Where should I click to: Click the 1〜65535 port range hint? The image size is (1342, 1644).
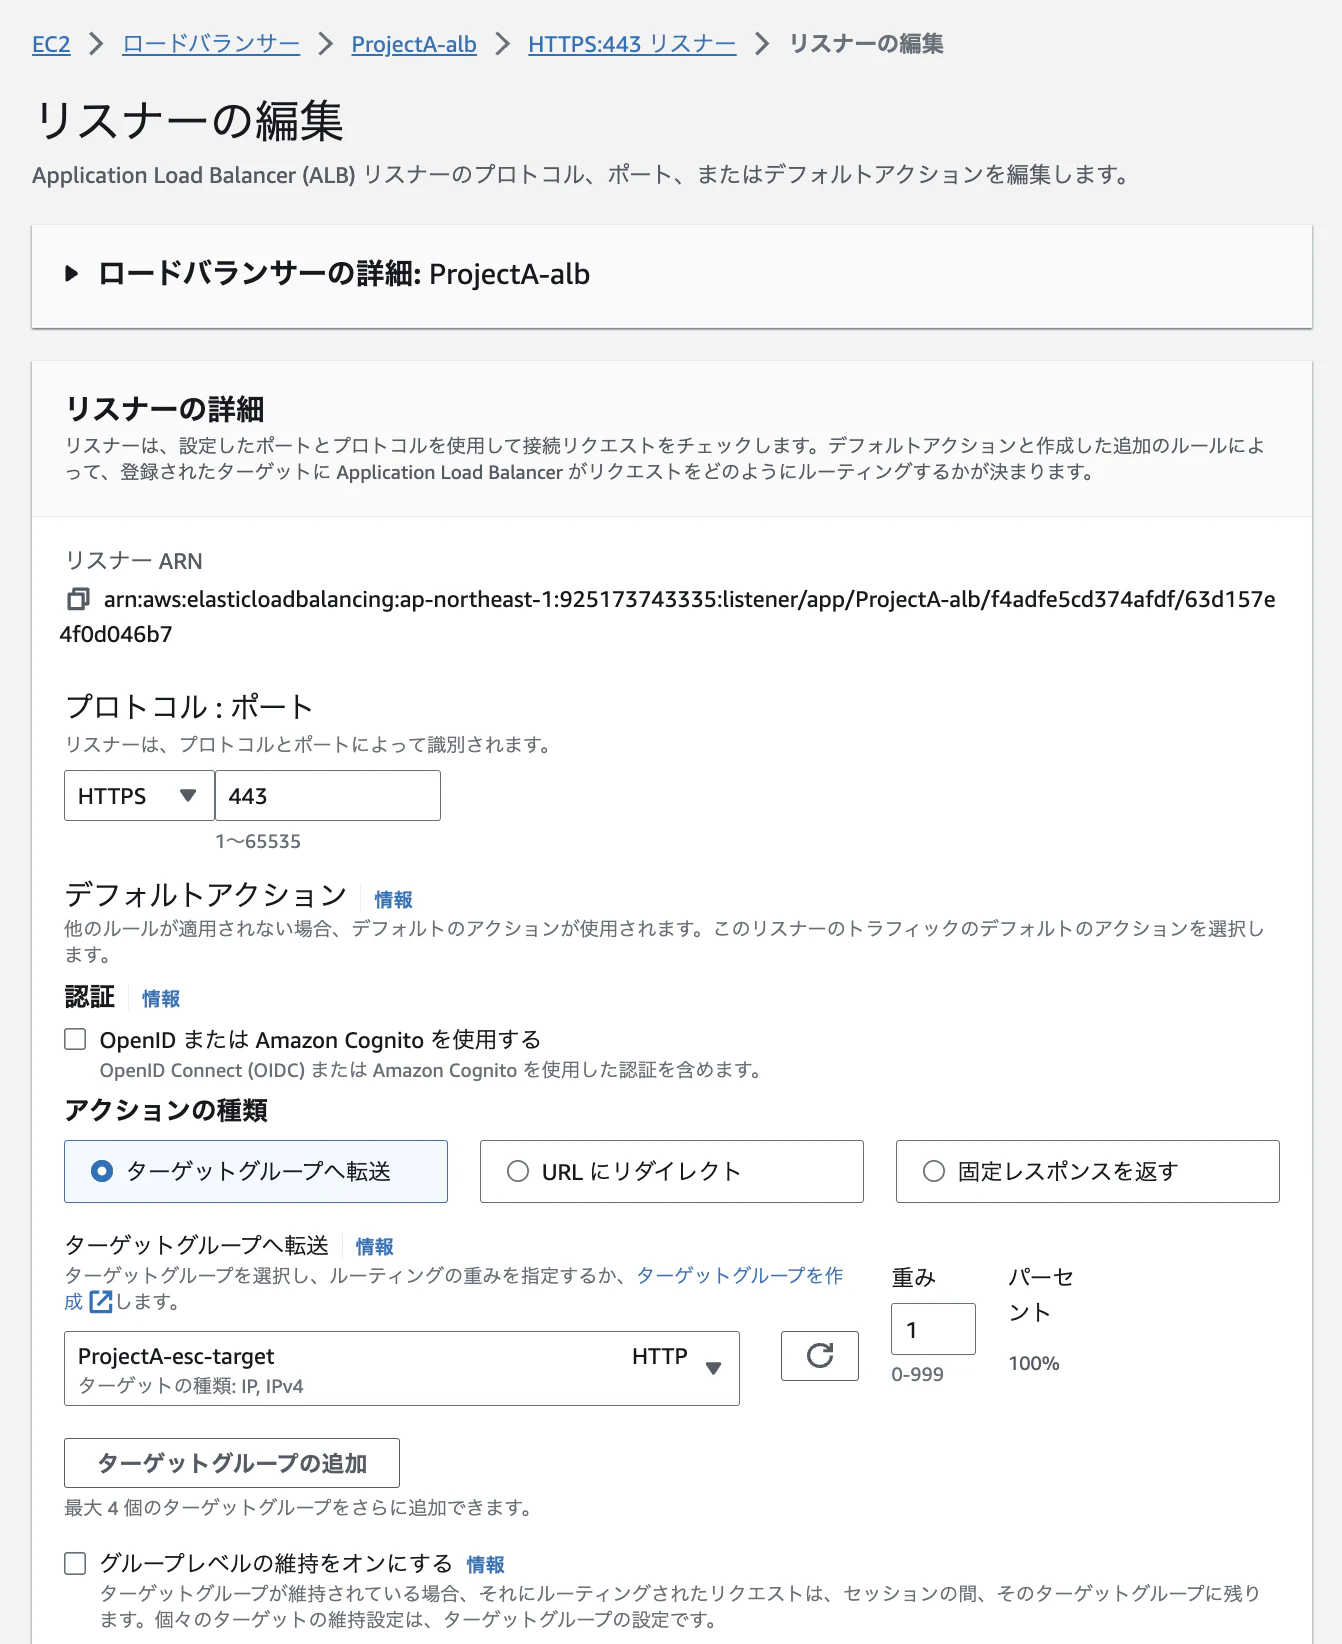tap(258, 841)
